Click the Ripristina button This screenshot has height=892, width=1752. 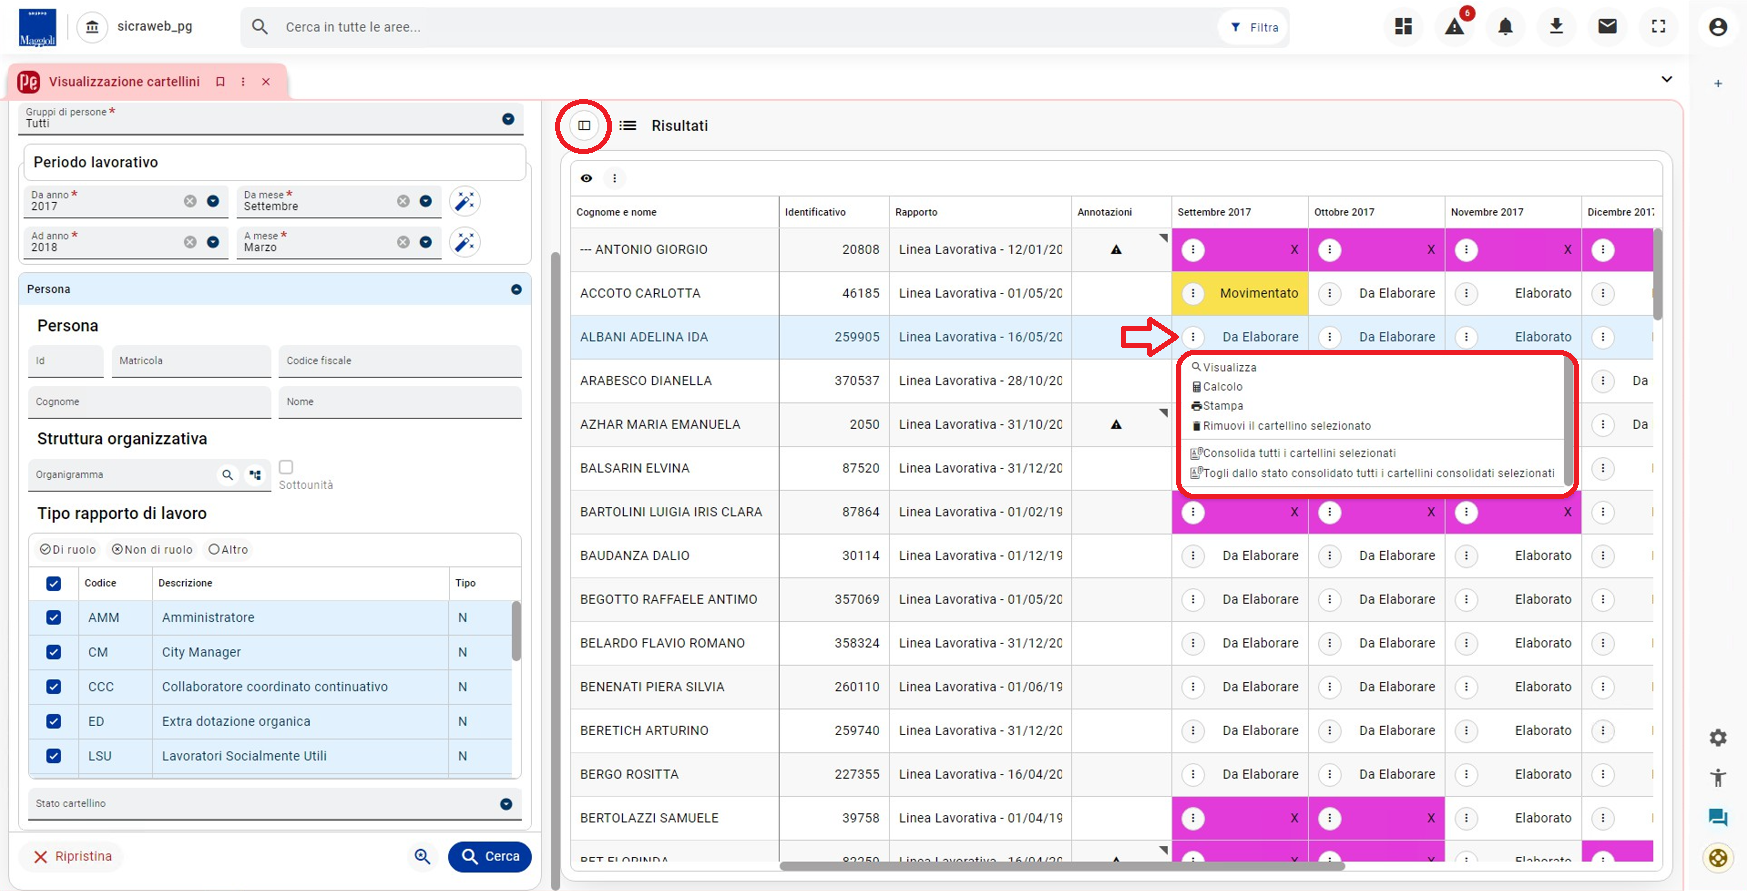pos(72,857)
